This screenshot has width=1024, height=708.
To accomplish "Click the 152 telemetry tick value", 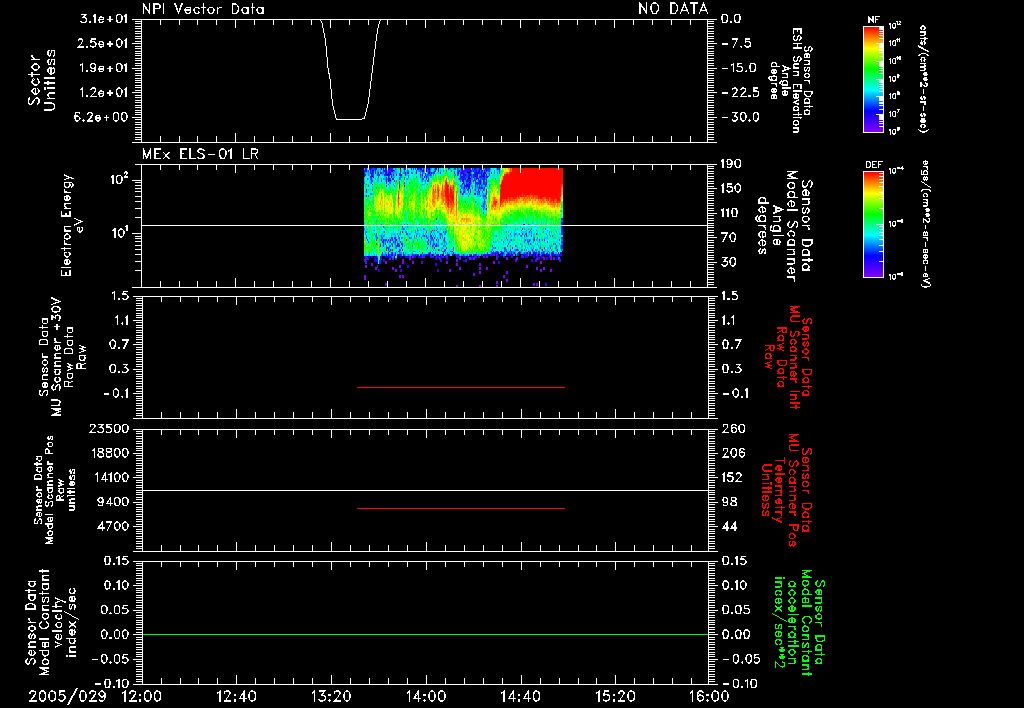I will [732, 477].
